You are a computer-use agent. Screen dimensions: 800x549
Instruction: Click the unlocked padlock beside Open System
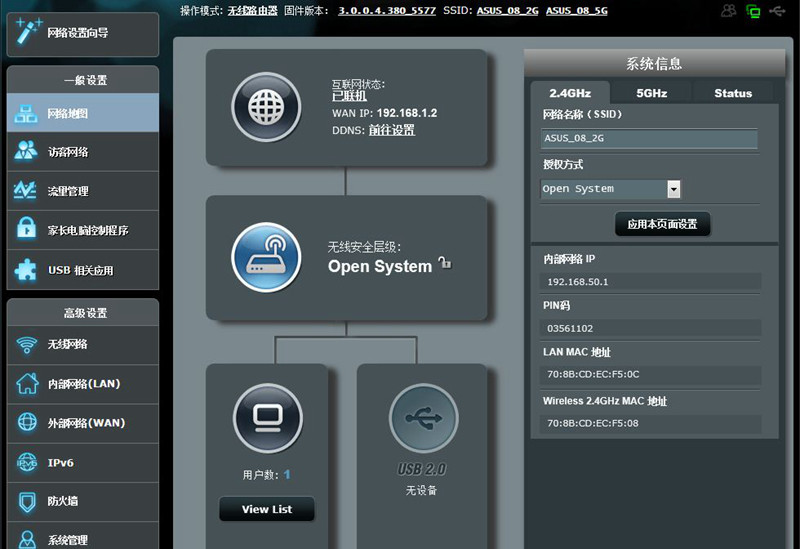[445, 264]
